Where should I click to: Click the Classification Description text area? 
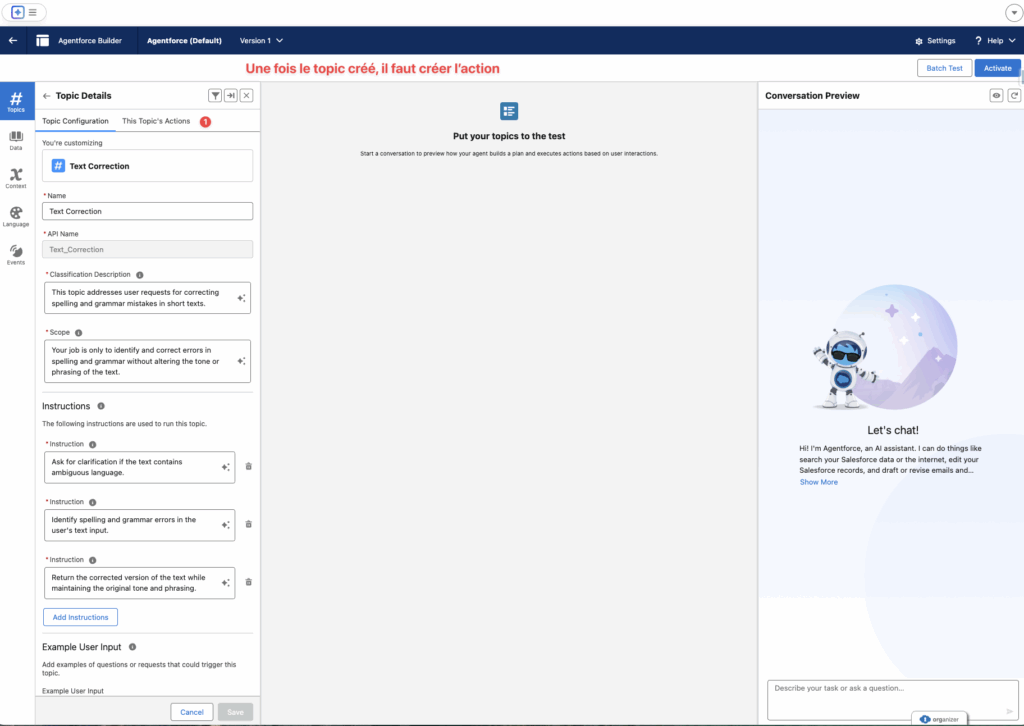[x=148, y=298]
